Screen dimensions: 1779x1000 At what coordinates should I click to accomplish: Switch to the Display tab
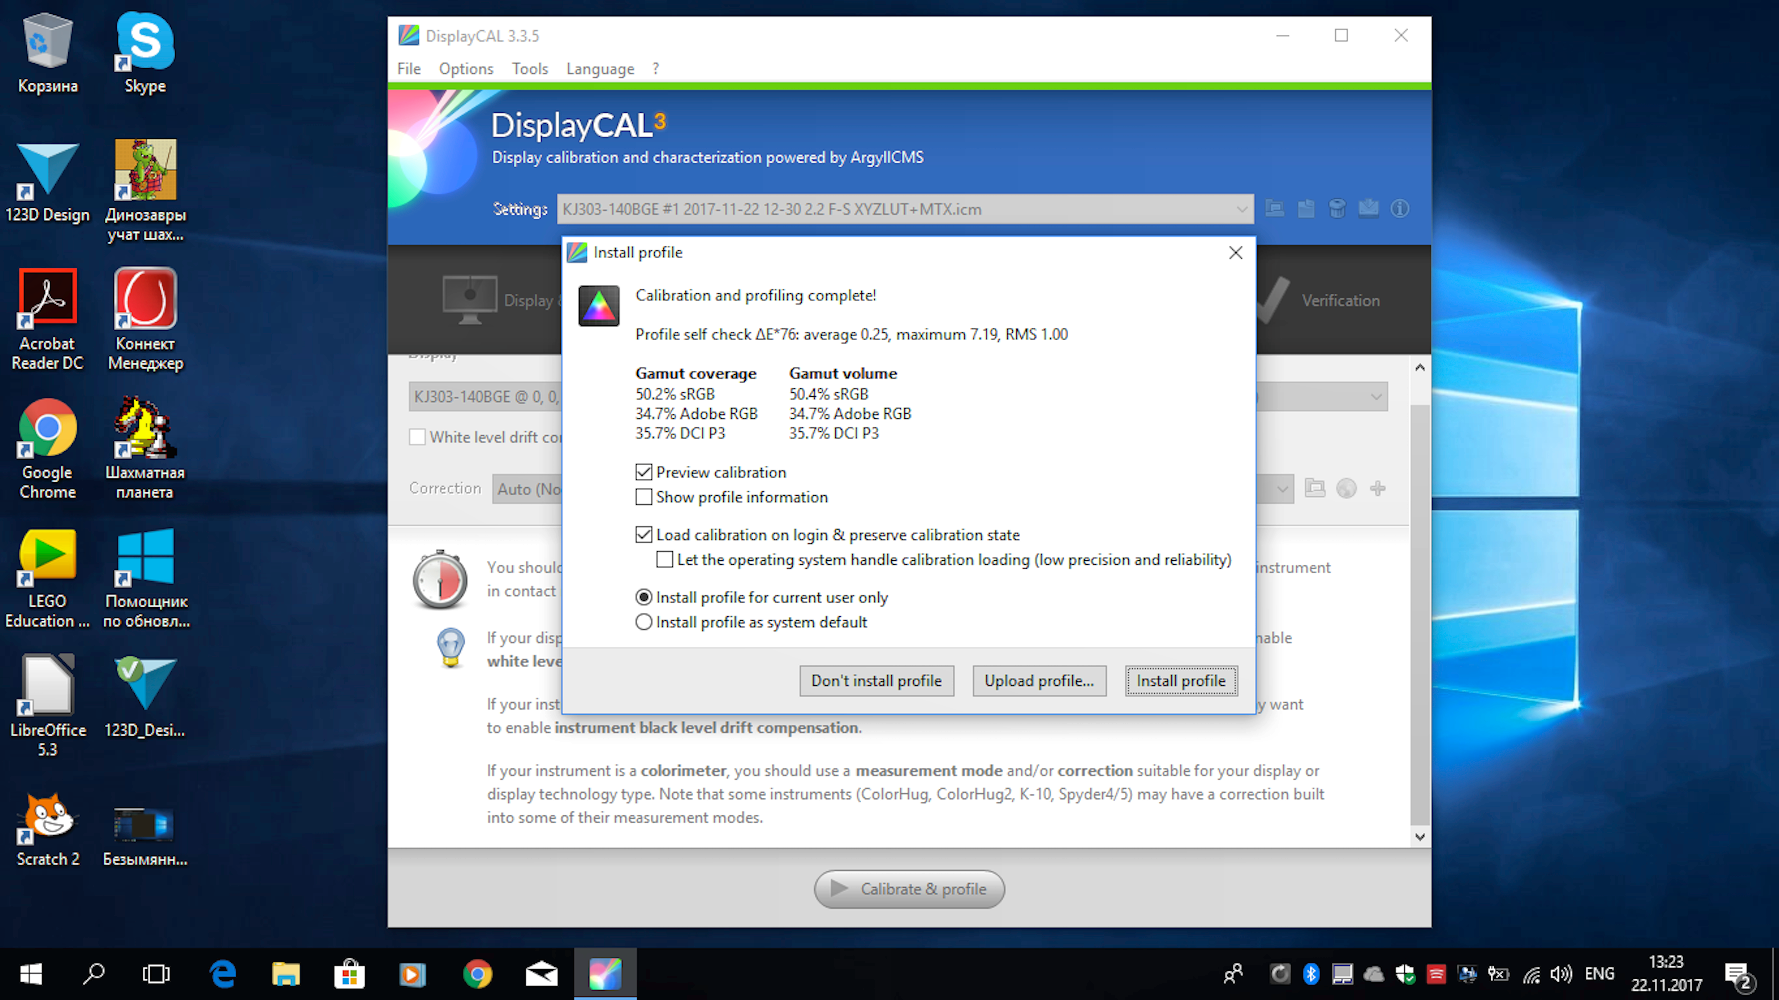pos(500,300)
